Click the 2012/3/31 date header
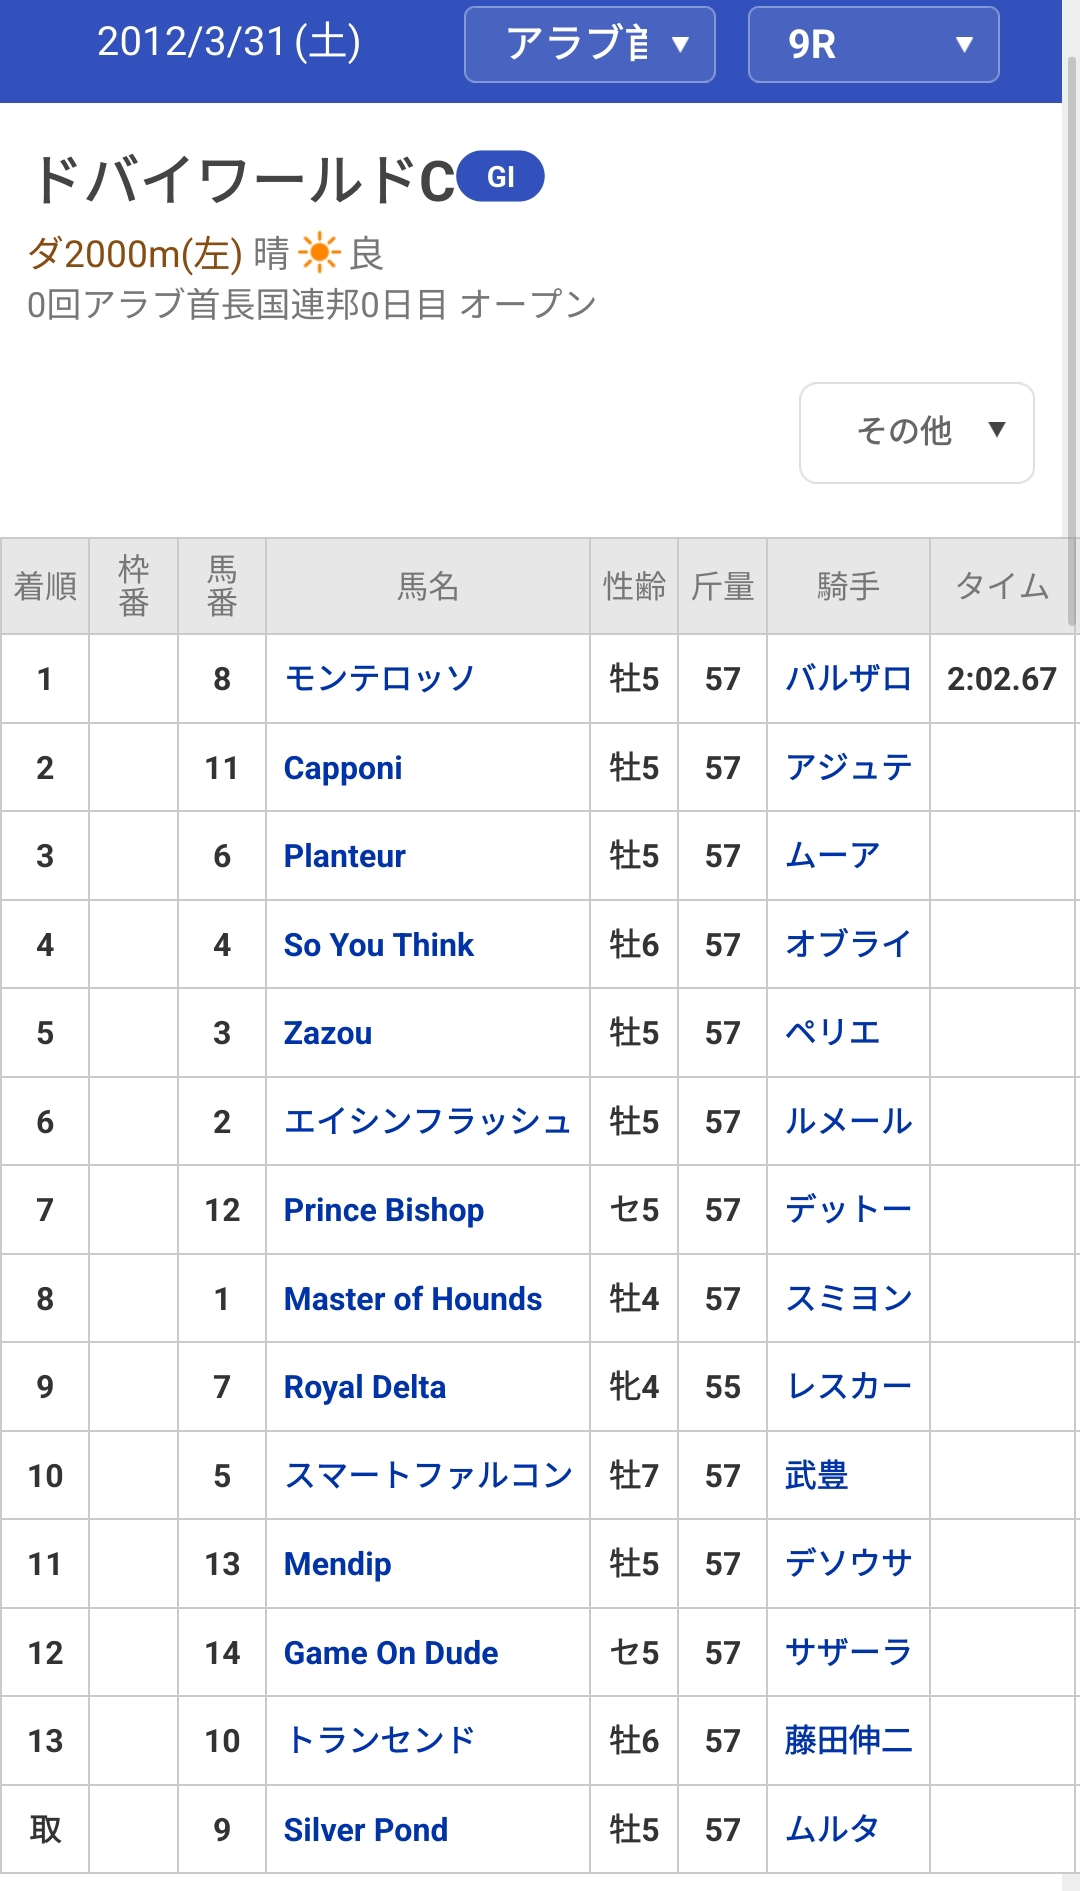The image size is (1080, 1891). pos(228,42)
